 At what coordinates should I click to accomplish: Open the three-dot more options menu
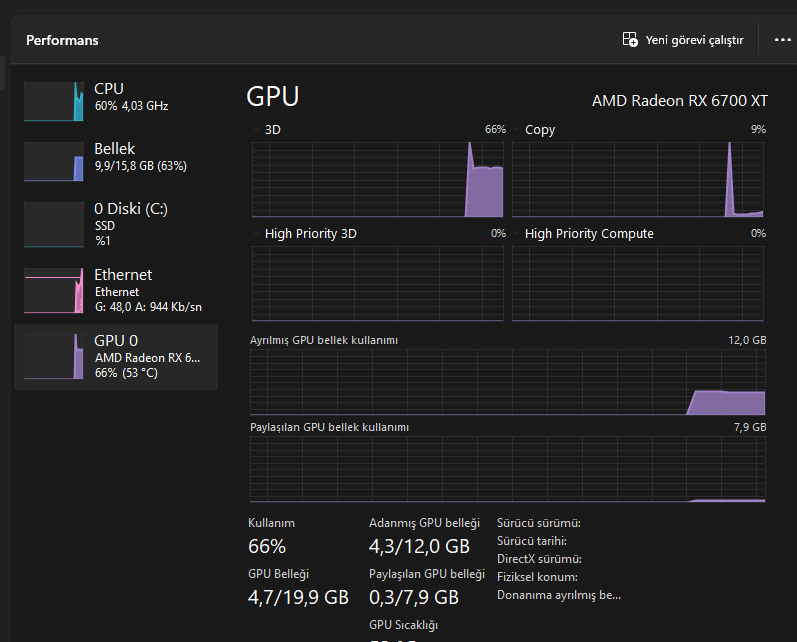(782, 40)
